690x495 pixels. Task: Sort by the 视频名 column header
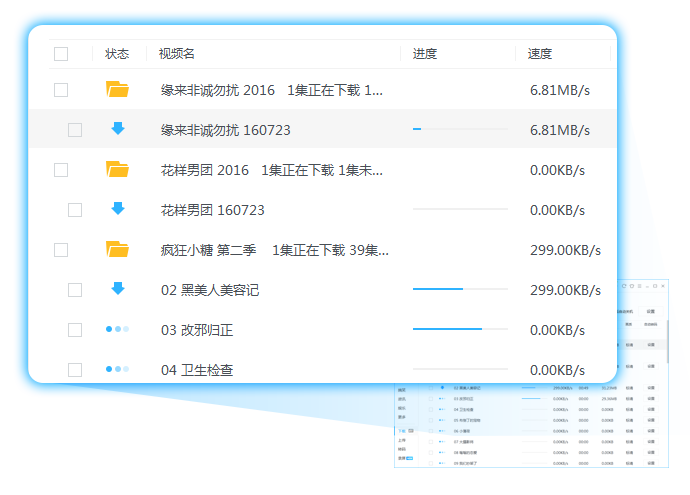pyautogui.click(x=176, y=54)
